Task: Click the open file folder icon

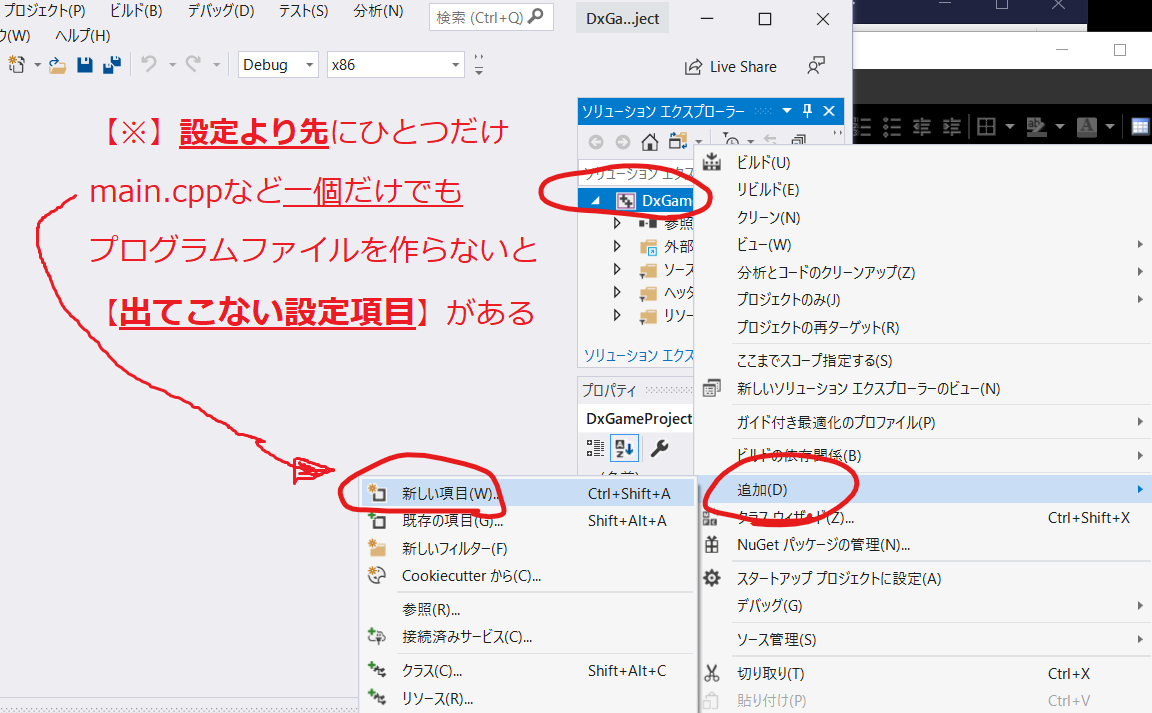Action: (x=57, y=65)
